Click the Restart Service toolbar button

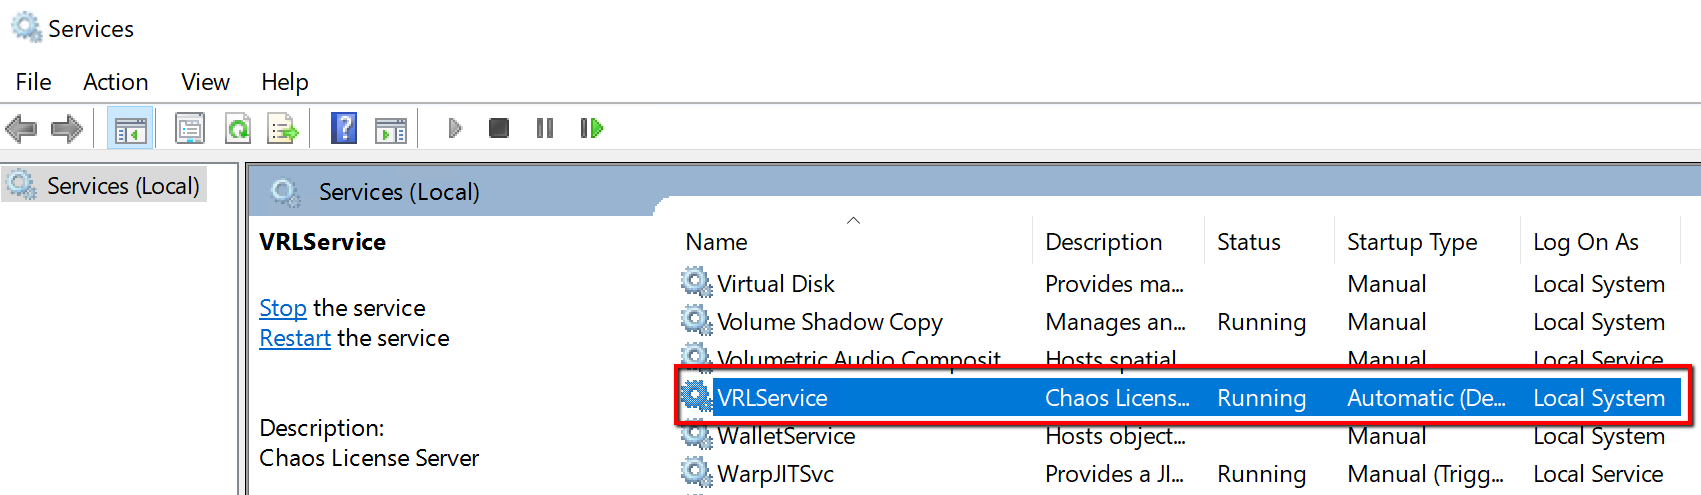(x=592, y=128)
